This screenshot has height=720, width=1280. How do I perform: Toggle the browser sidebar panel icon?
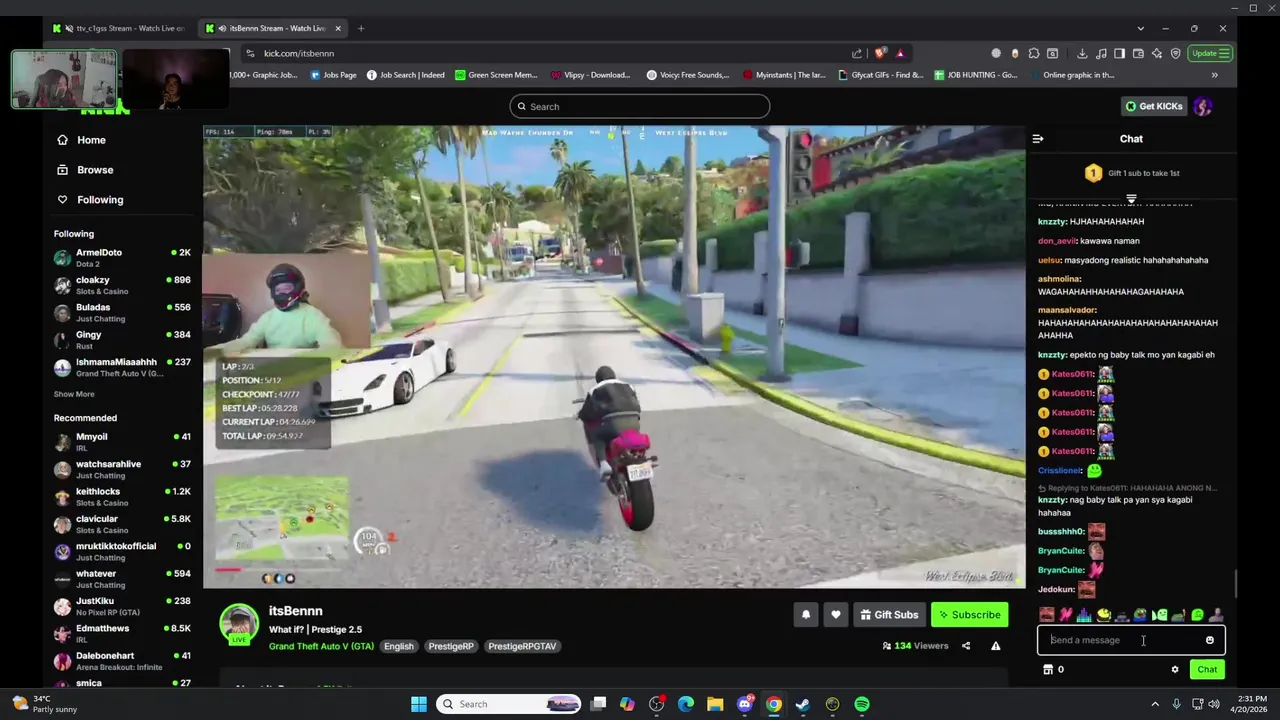pyautogui.click(x=1120, y=53)
